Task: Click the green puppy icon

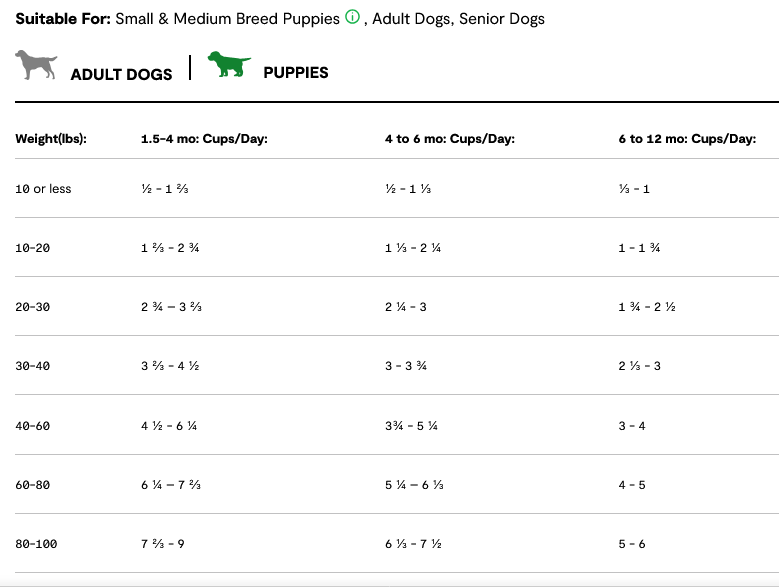Action: 229,65
